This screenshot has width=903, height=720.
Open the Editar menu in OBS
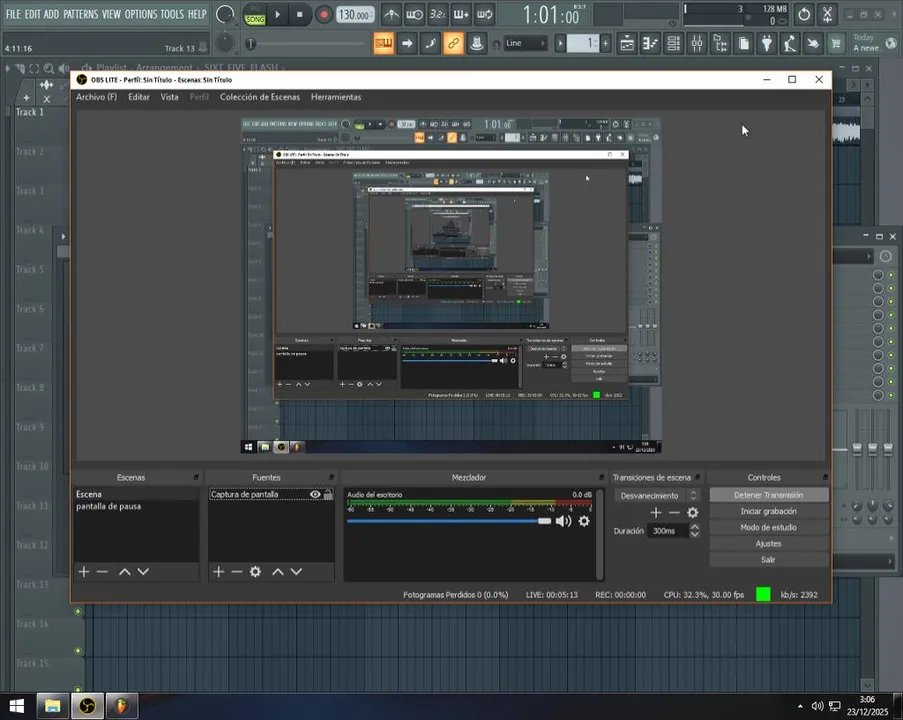(139, 97)
